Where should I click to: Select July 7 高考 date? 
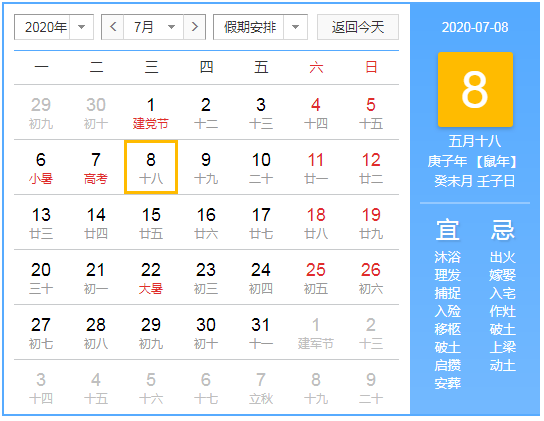click(x=96, y=168)
